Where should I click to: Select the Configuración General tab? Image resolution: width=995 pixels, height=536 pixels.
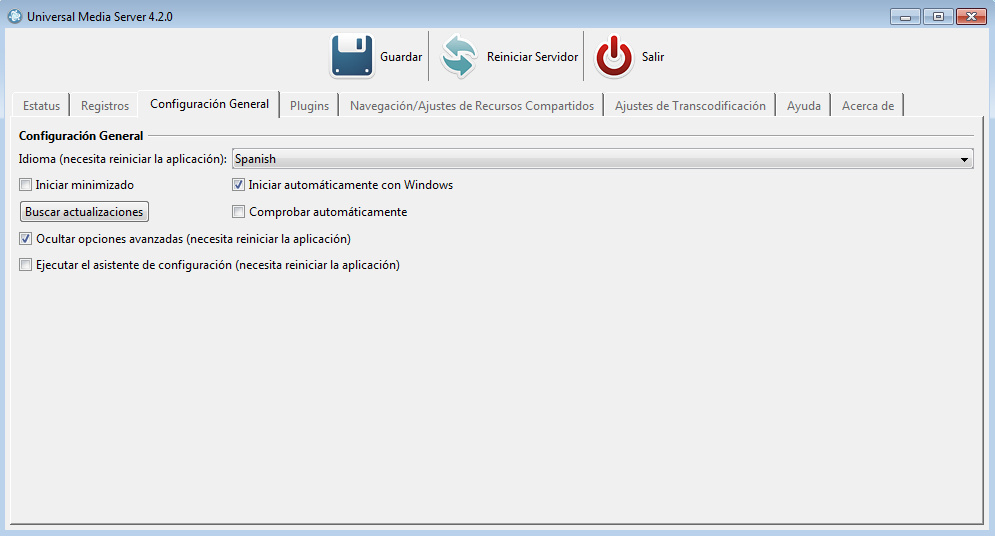coord(209,104)
